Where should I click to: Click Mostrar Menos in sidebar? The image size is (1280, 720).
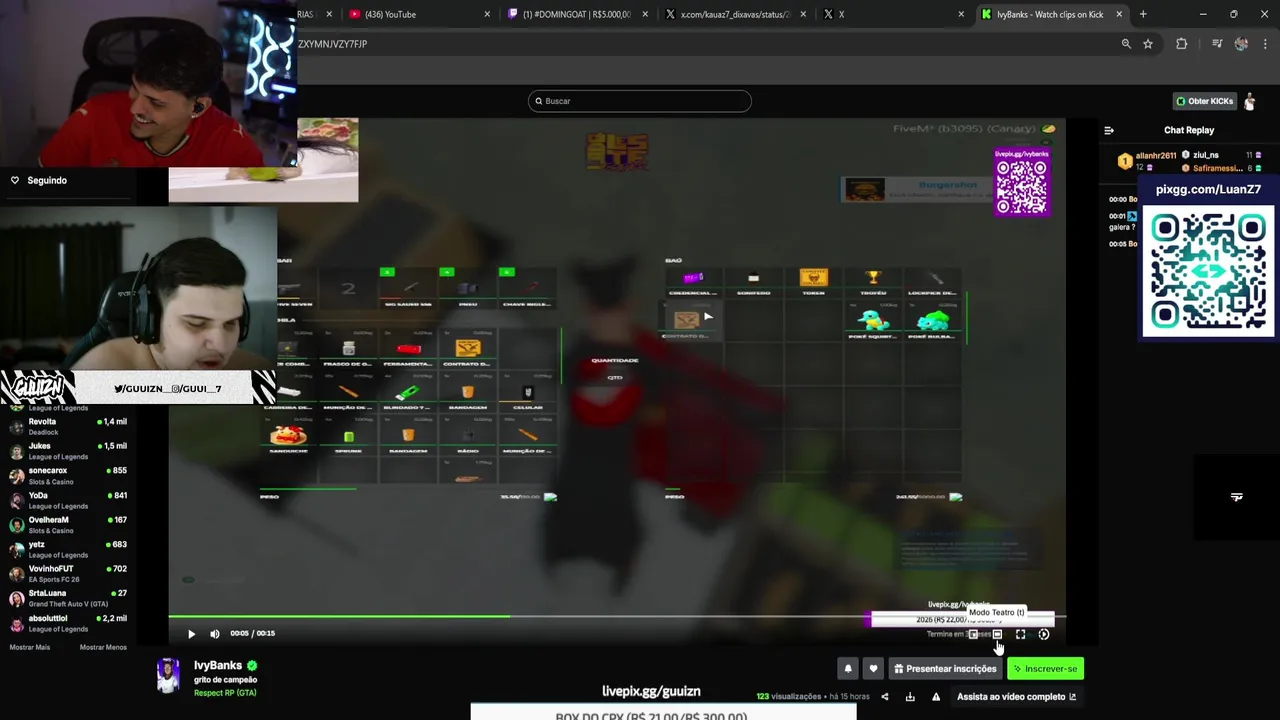(103, 648)
